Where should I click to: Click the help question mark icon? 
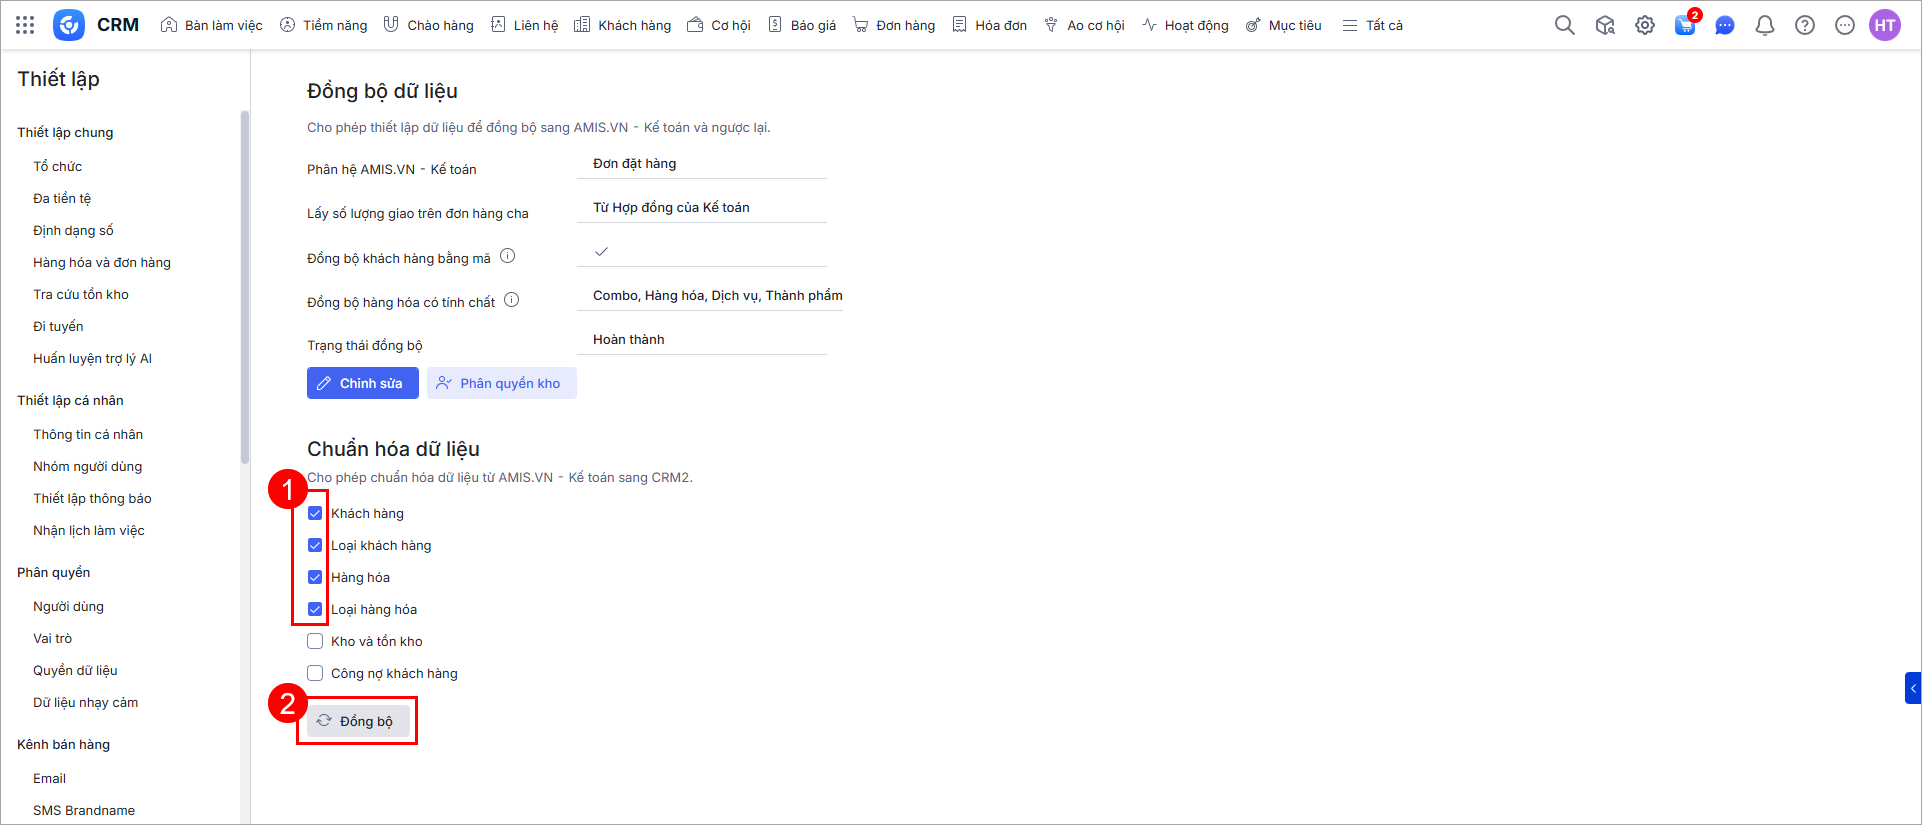pyautogui.click(x=1804, y=25)
